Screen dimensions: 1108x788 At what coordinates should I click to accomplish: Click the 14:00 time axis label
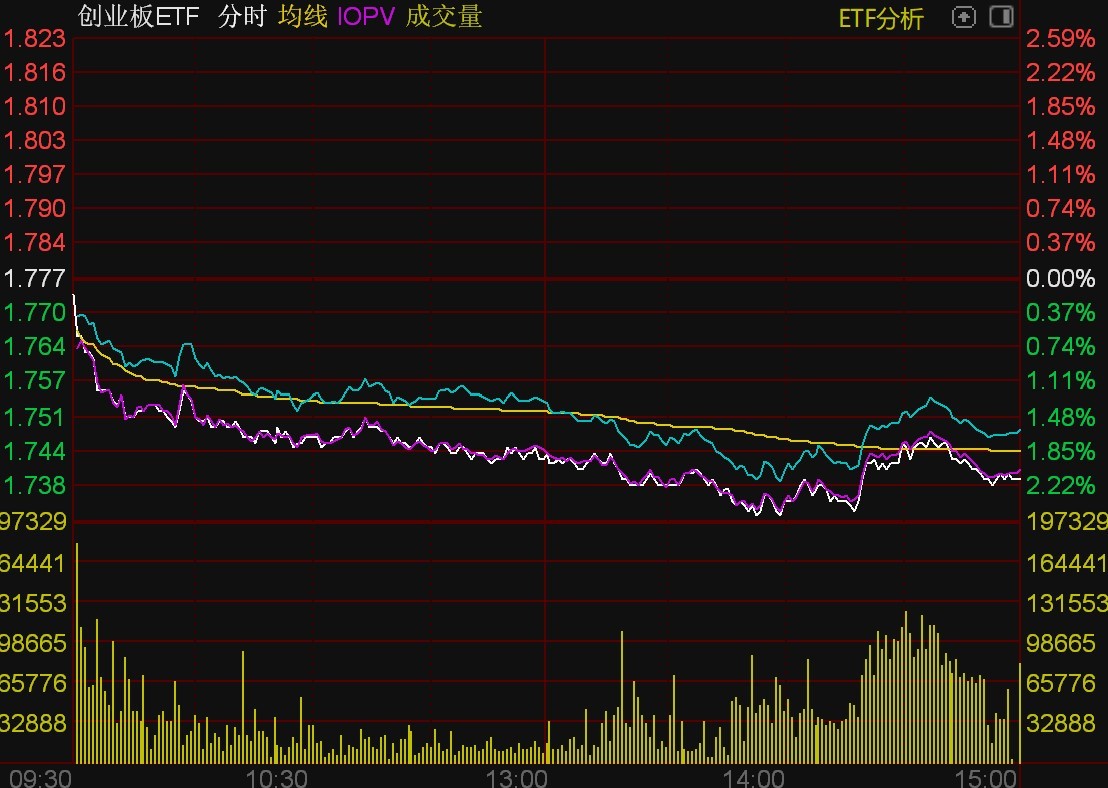(752, 779)
